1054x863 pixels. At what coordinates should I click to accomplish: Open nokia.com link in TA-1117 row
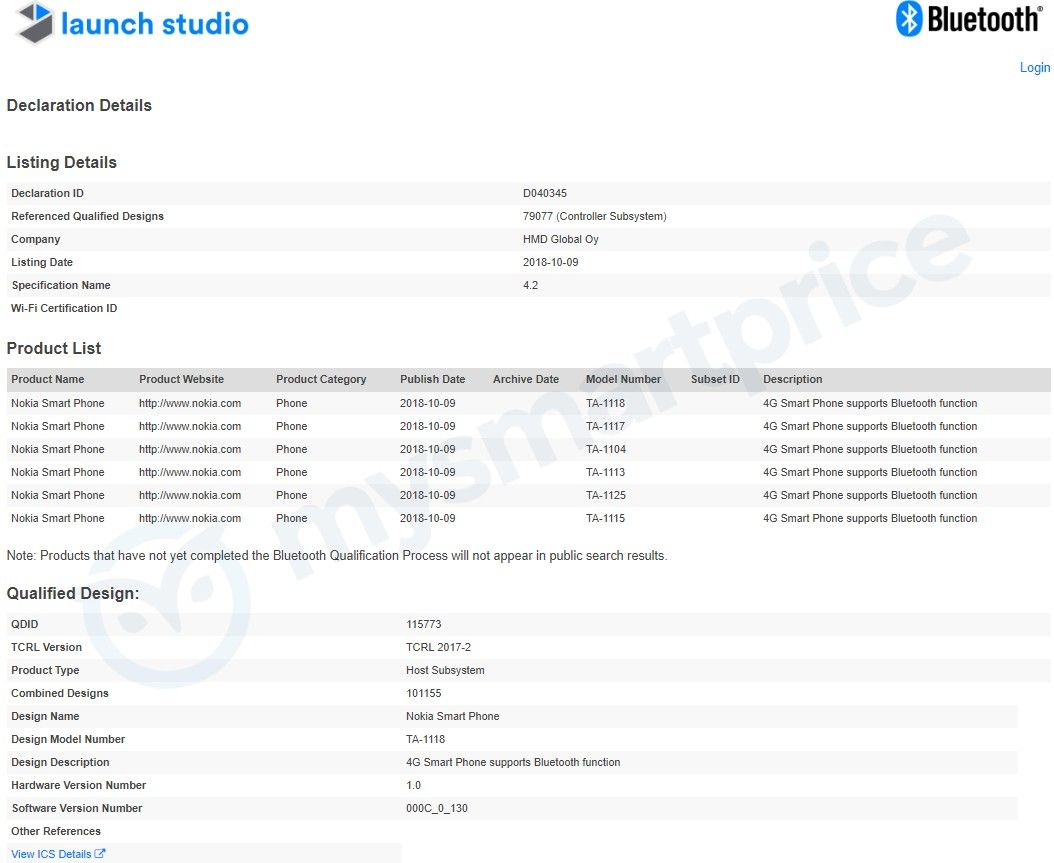pyautogui.click(x=190, y=426)
